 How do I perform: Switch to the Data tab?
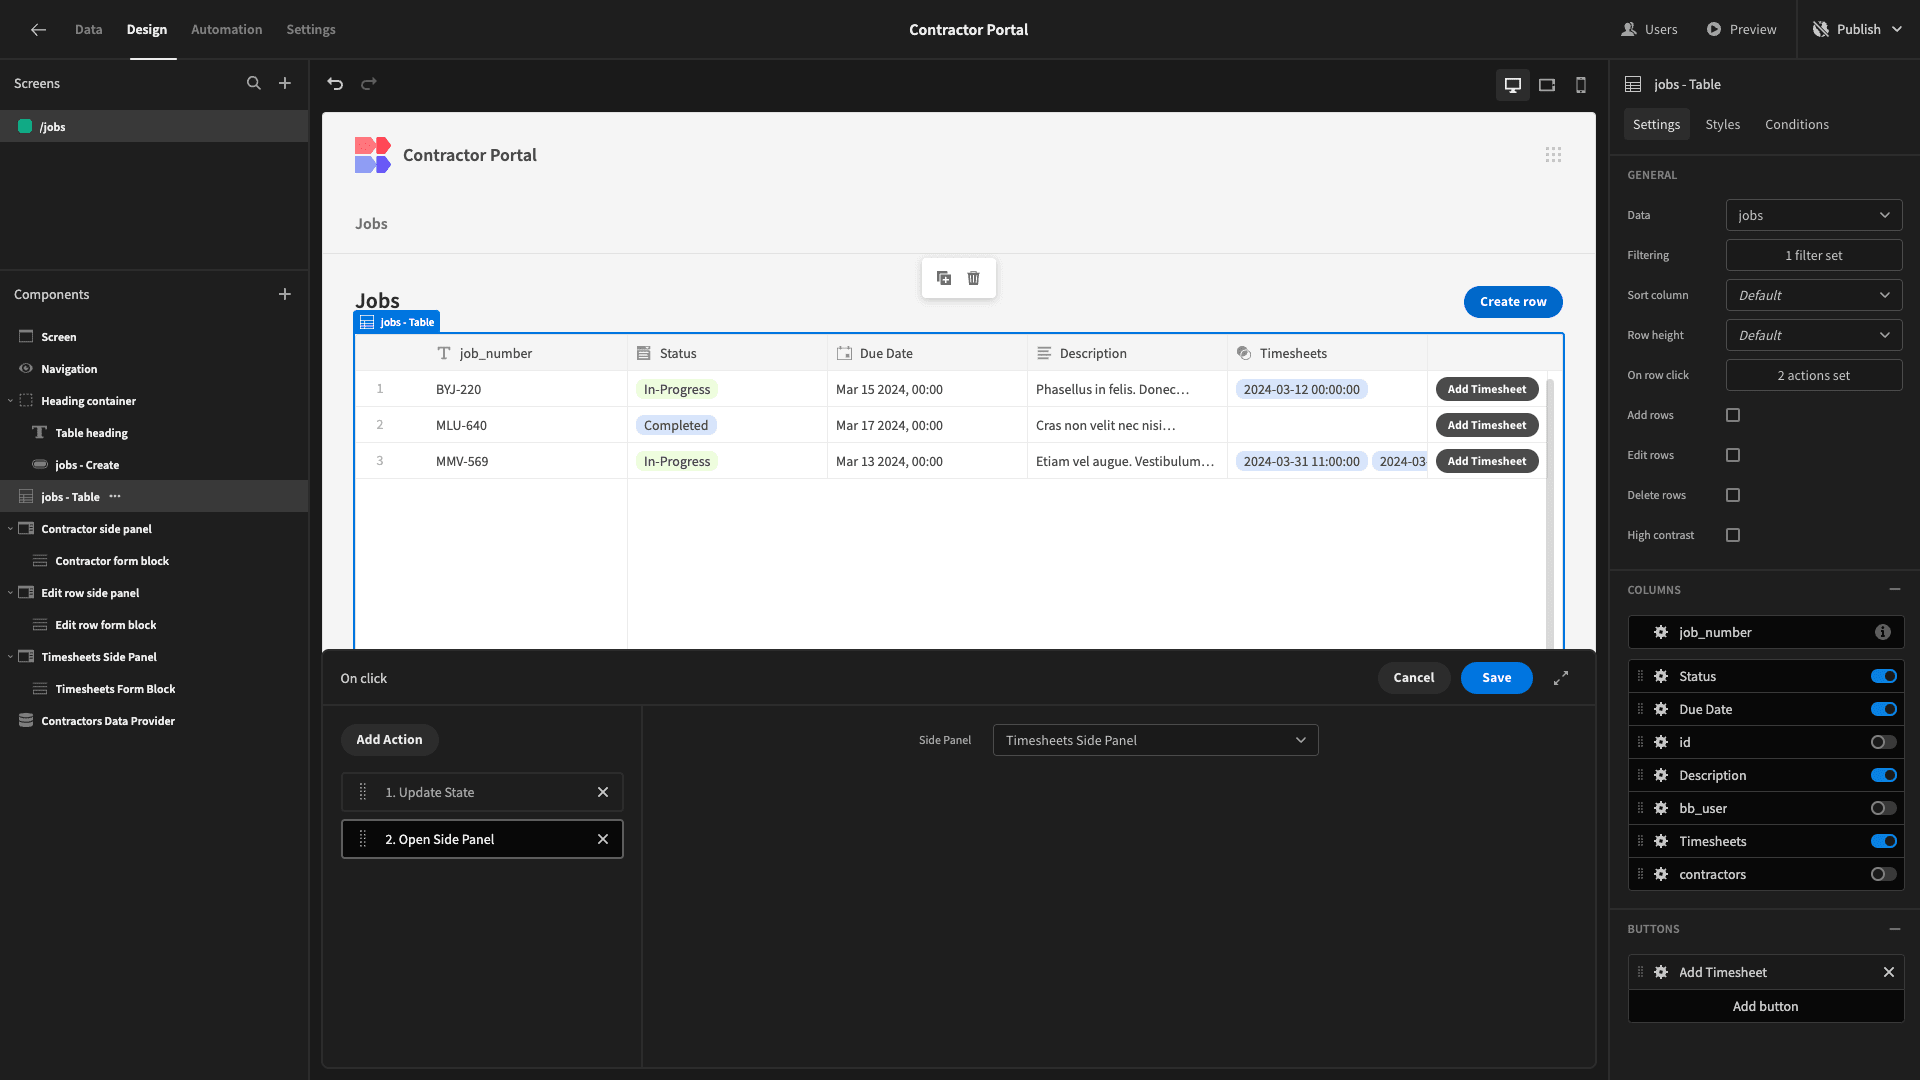(88, 30)
